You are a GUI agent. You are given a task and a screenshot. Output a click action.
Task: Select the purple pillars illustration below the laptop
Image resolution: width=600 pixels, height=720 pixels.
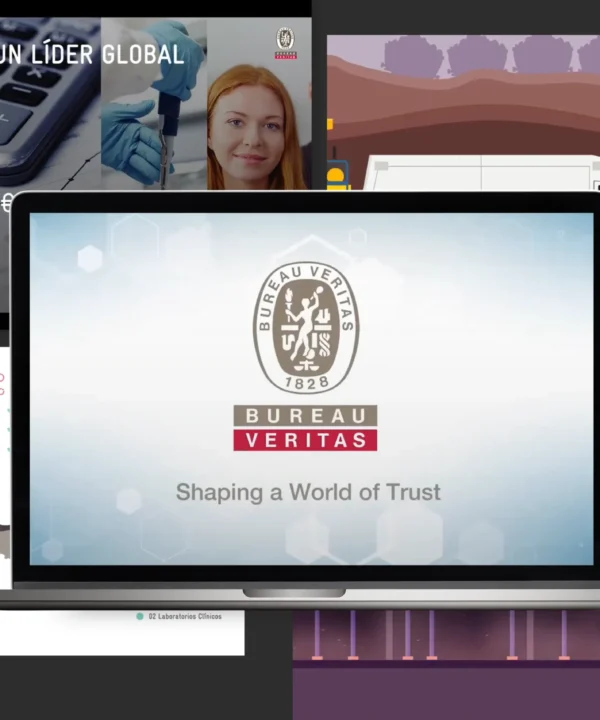coord(446,664)
